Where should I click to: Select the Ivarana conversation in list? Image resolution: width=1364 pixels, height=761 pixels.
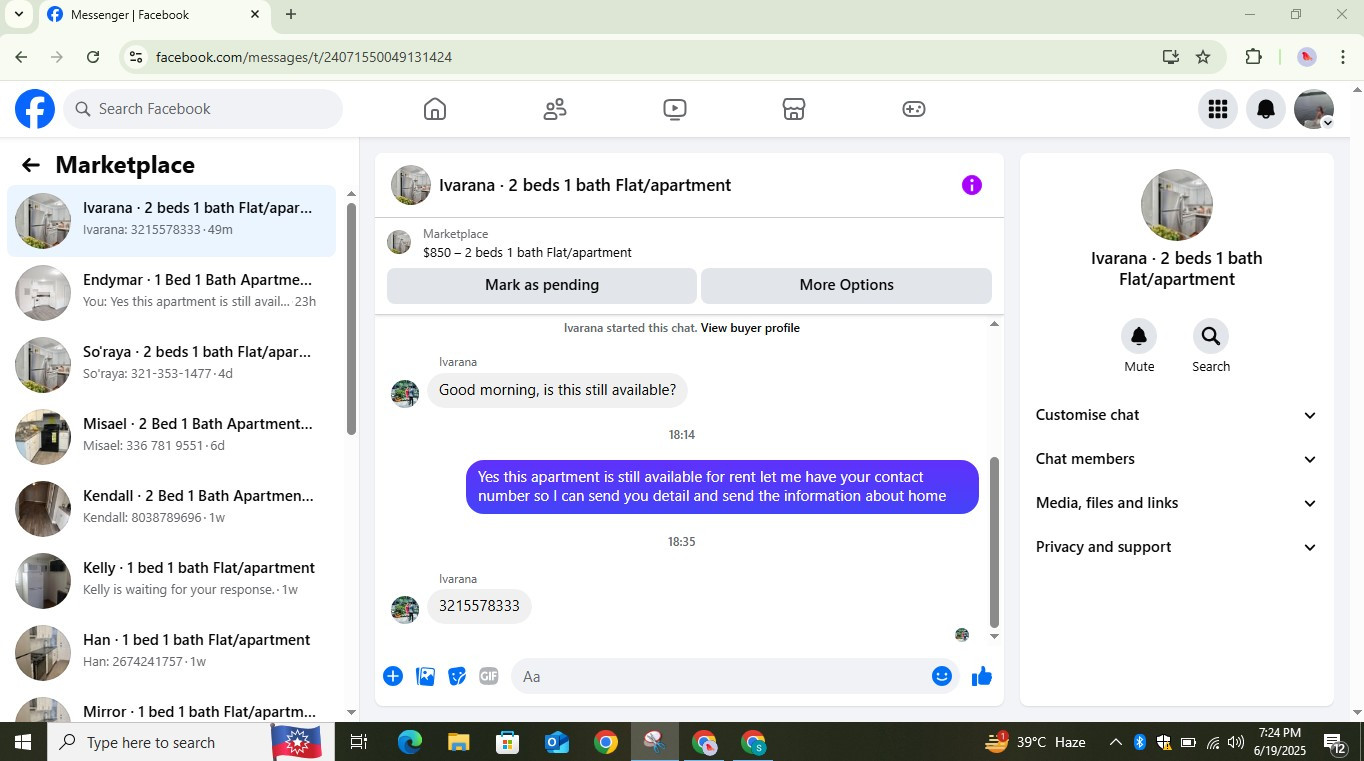[x=172, y=220]
